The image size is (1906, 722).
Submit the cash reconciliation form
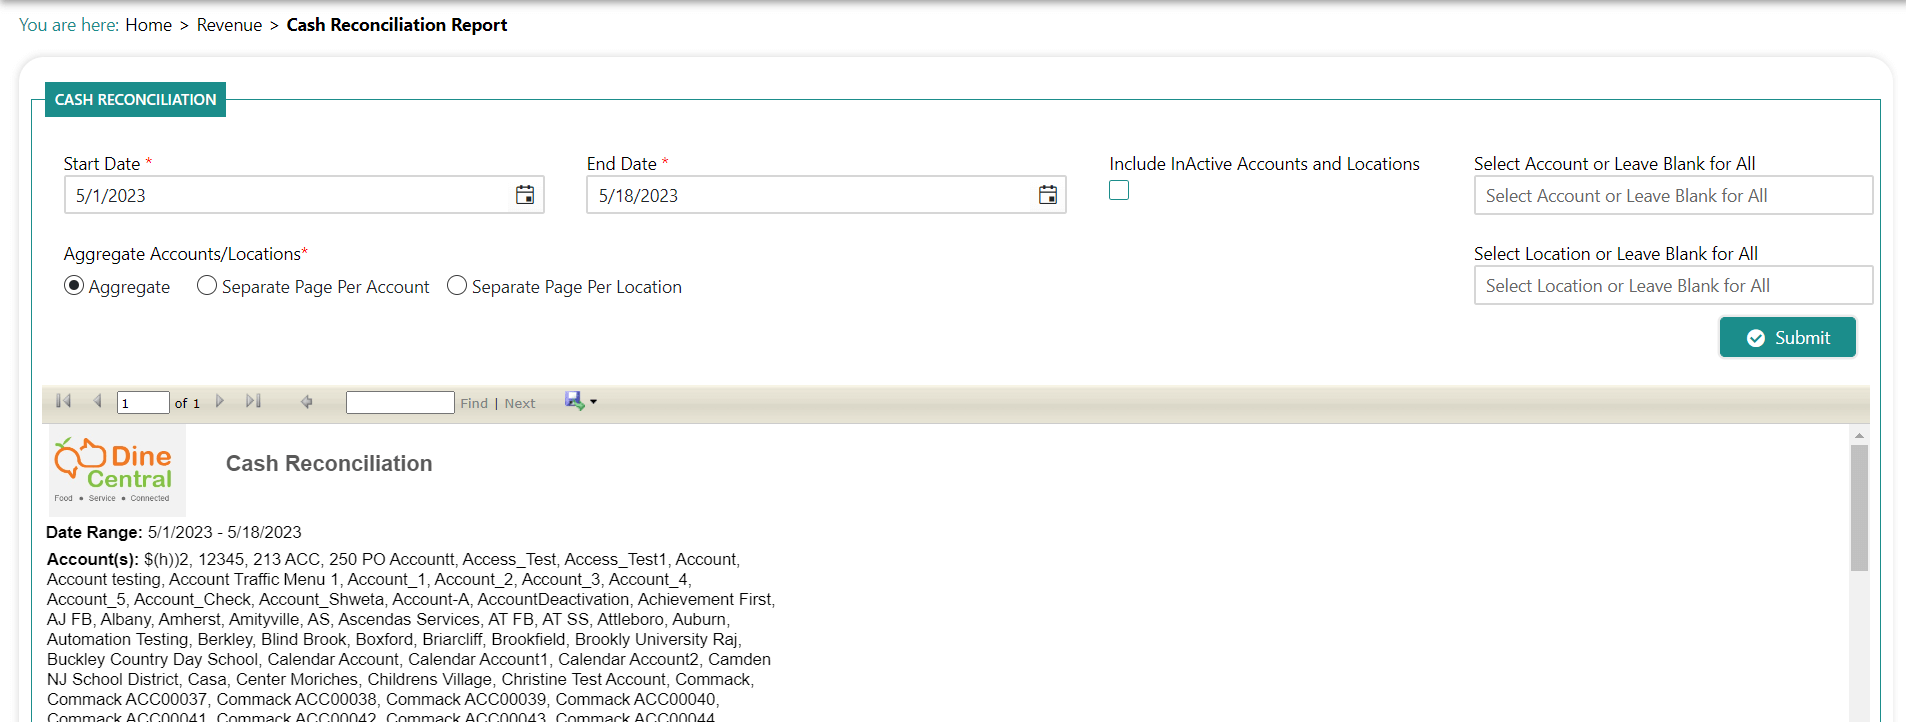[x=1787, y=338]
